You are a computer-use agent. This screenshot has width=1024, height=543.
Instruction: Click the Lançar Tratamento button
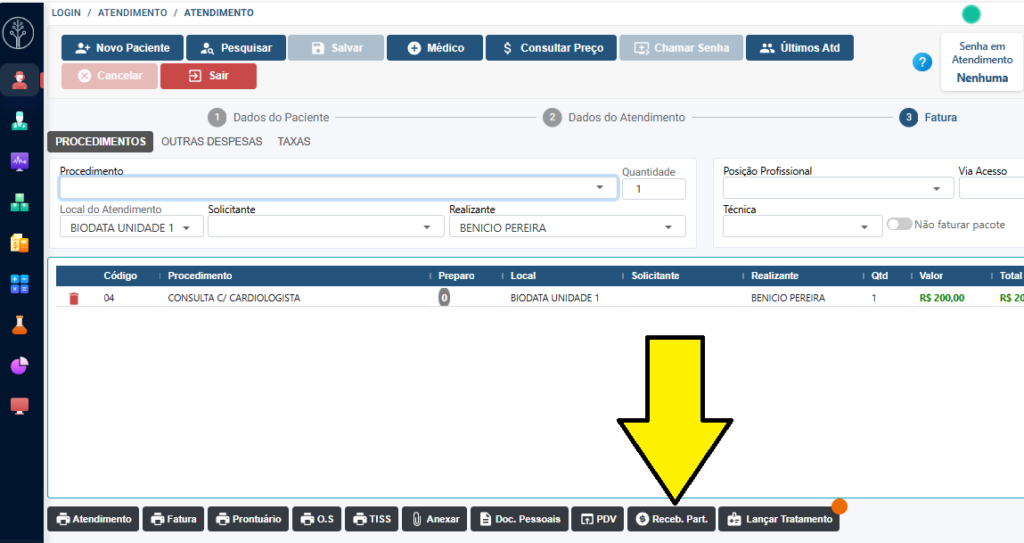(x=778, y=519)
